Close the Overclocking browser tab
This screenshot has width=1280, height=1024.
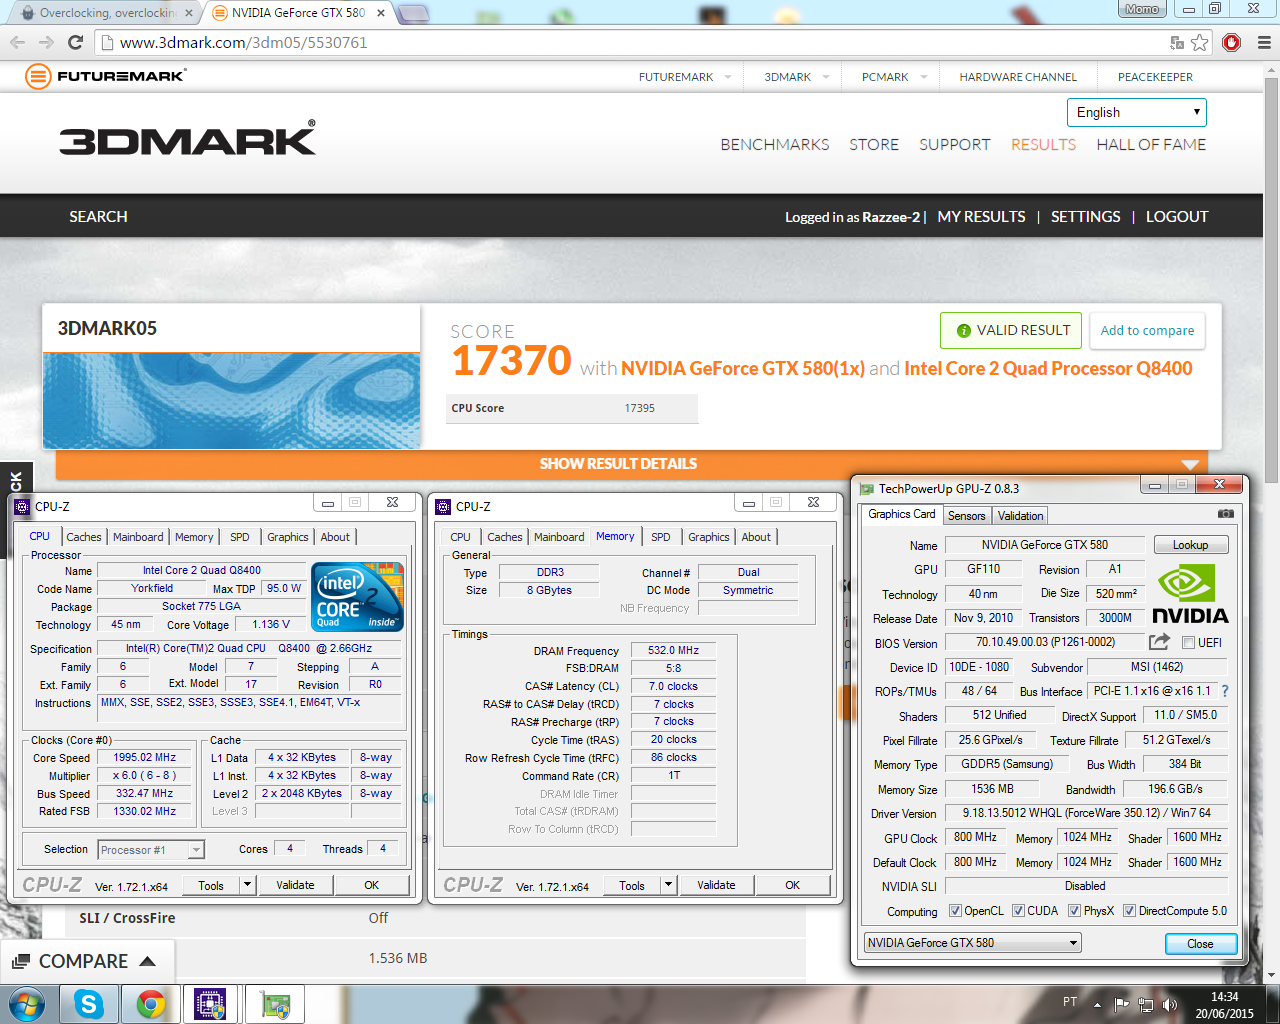[x=188, y=13]
